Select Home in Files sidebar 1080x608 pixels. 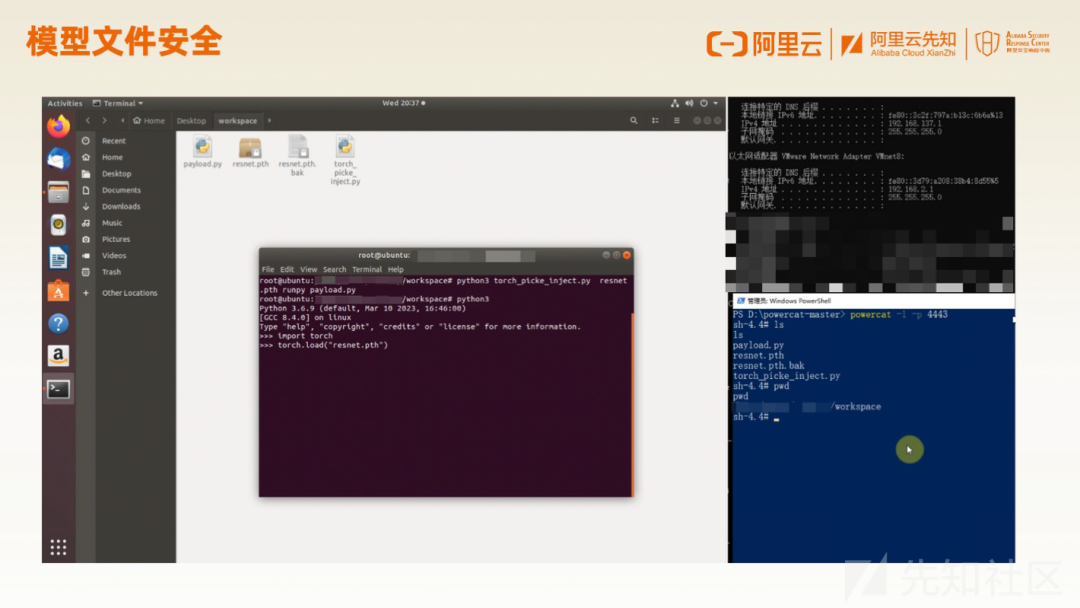coord(112,157)
